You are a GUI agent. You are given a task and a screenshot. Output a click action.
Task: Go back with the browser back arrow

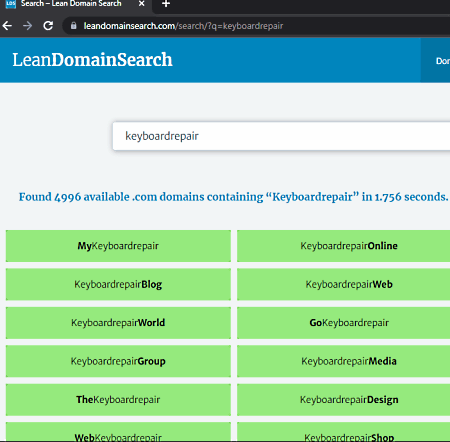click(7, 26)
